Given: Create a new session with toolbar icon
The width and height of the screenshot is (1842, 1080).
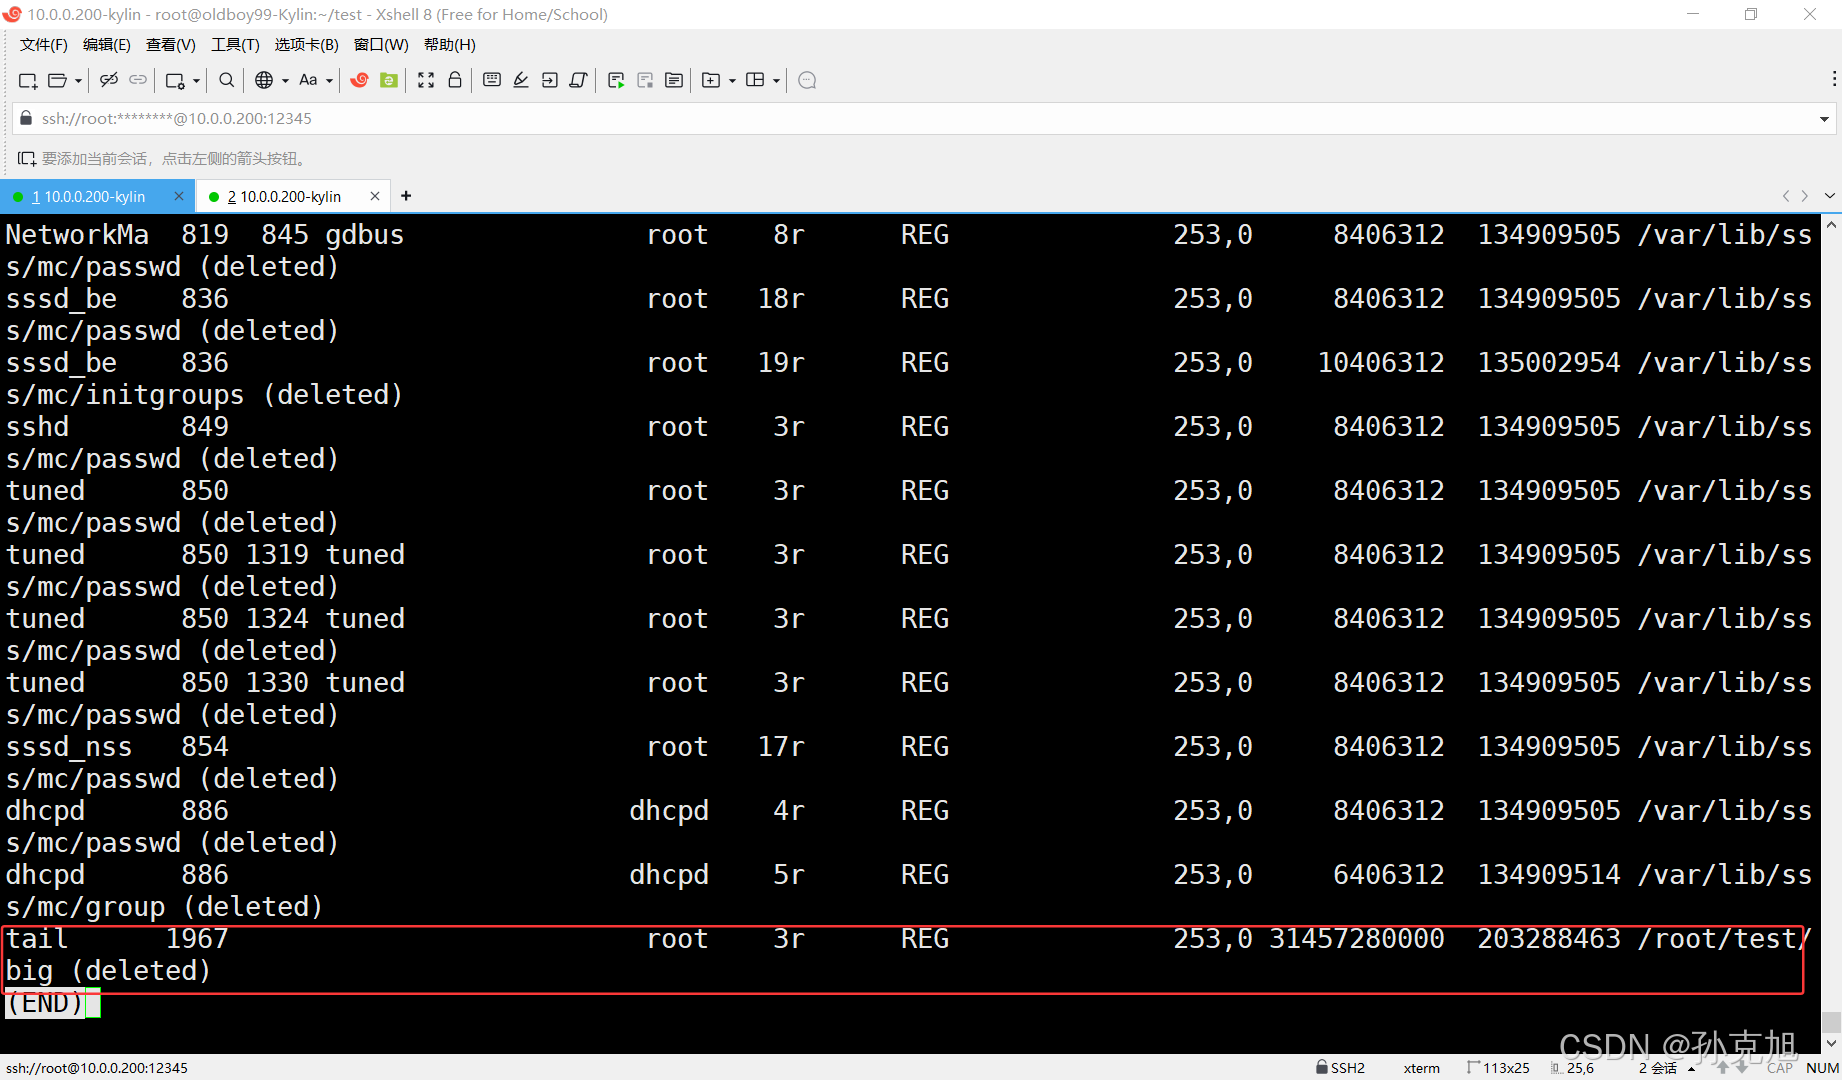Looking at the screenshot, I should 28,80.
